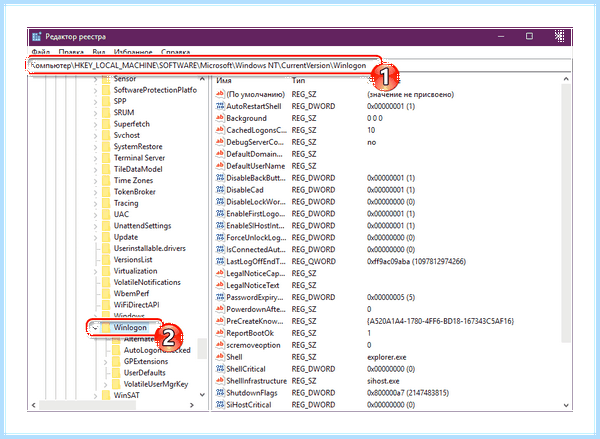600x439 pixels.
Task: Click the WinSAT folder icon
Action: click(106, 395)
